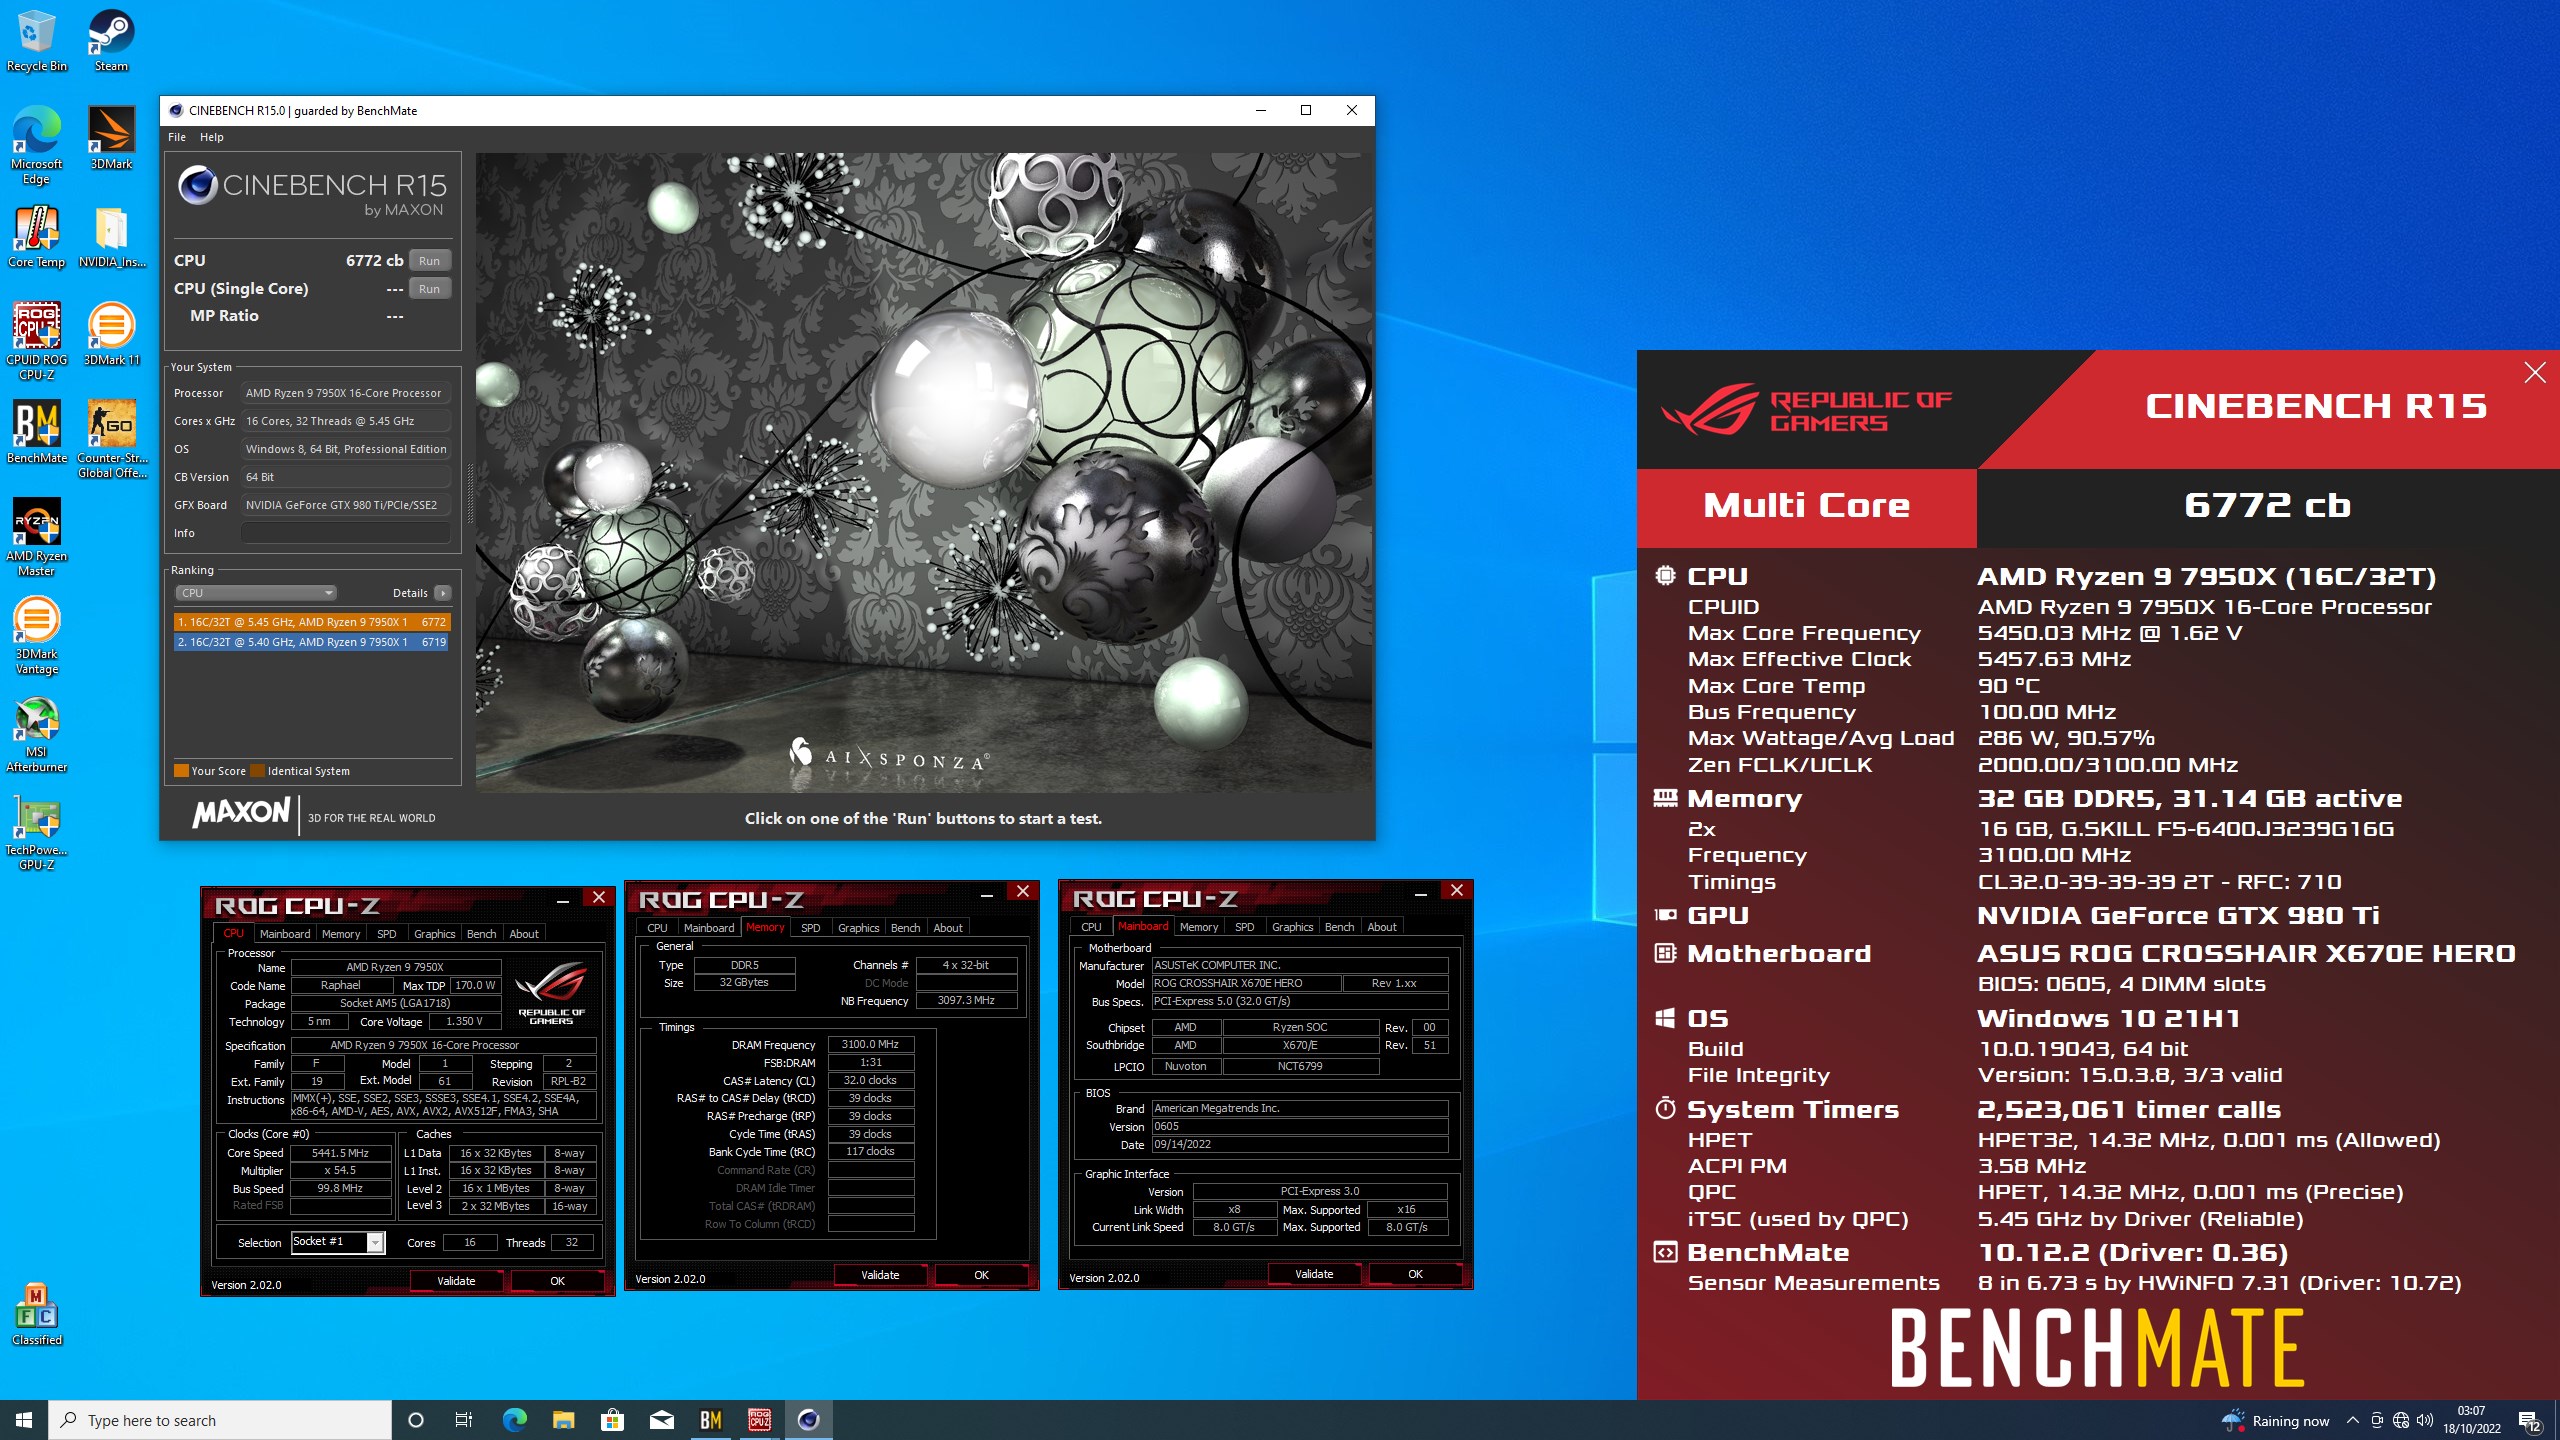Expand the Socket #1 selection dropdown
Viewport: 2560px width, 1440px height.
[x=375, y=1242]
